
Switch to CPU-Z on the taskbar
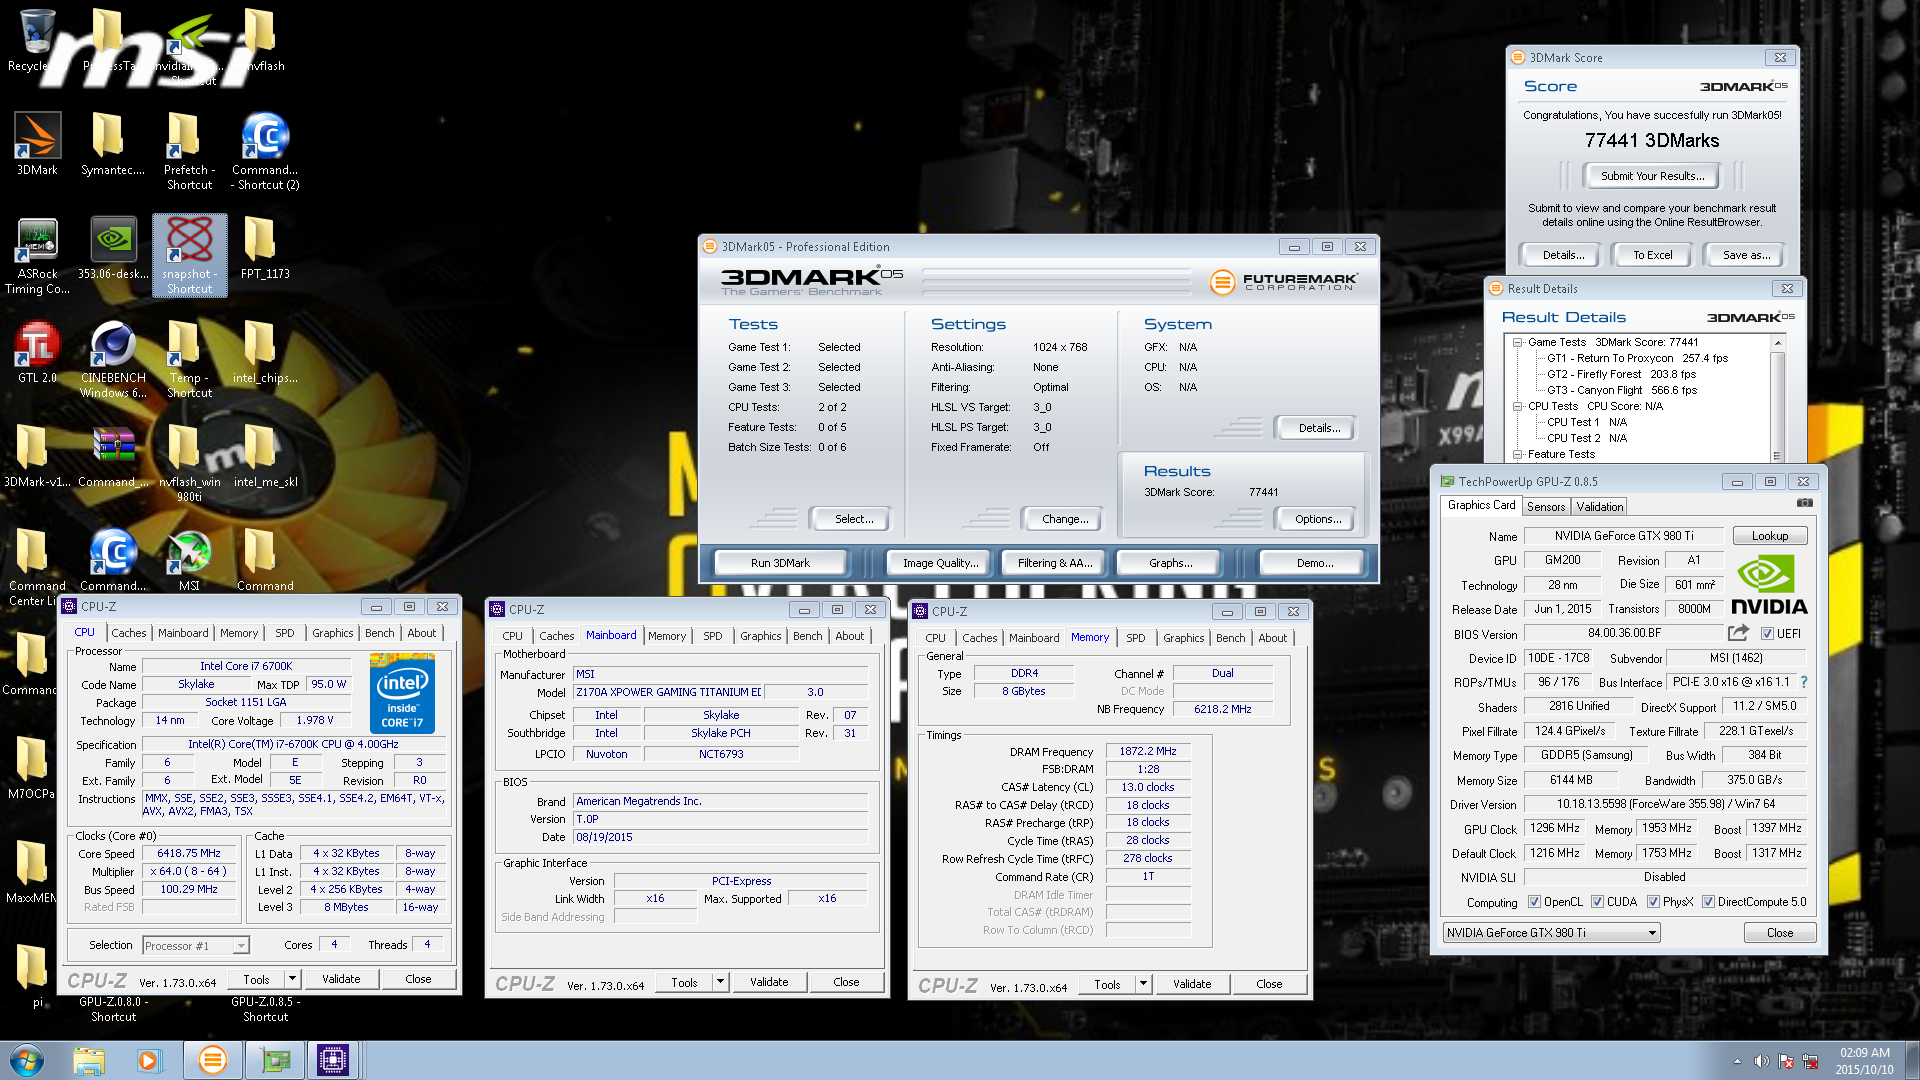click(x=332, y=1060)
